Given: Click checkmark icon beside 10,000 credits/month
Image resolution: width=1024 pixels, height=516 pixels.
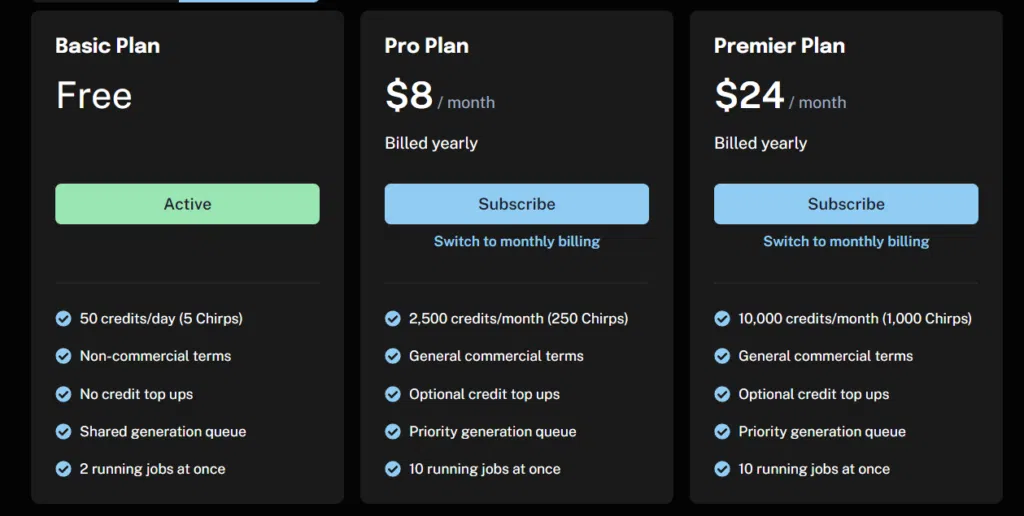Looking at the screenshot, I should pyautogui.click(x=722, y=319).
